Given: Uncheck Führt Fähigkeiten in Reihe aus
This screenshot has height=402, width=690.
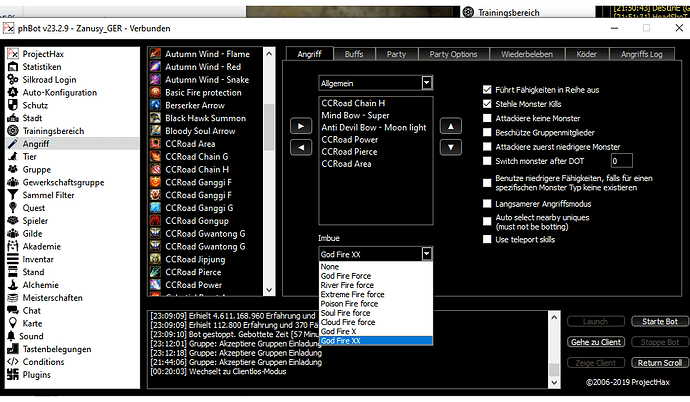Looking at the screenshot, I should (487, 90).
